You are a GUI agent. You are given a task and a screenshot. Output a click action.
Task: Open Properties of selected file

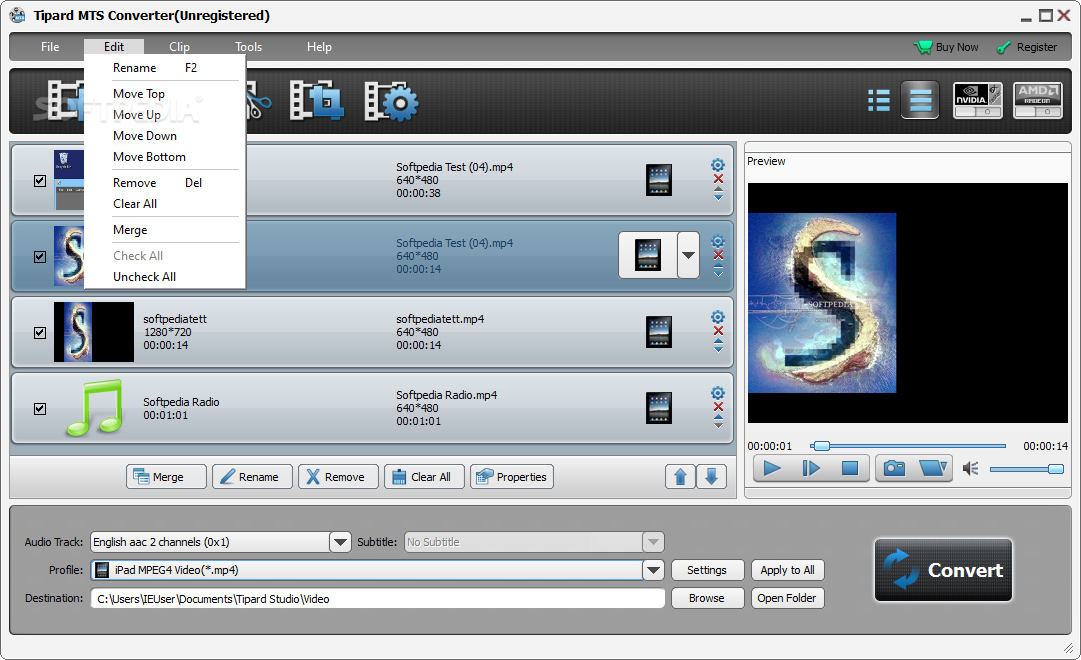click(x=512, y=477)
